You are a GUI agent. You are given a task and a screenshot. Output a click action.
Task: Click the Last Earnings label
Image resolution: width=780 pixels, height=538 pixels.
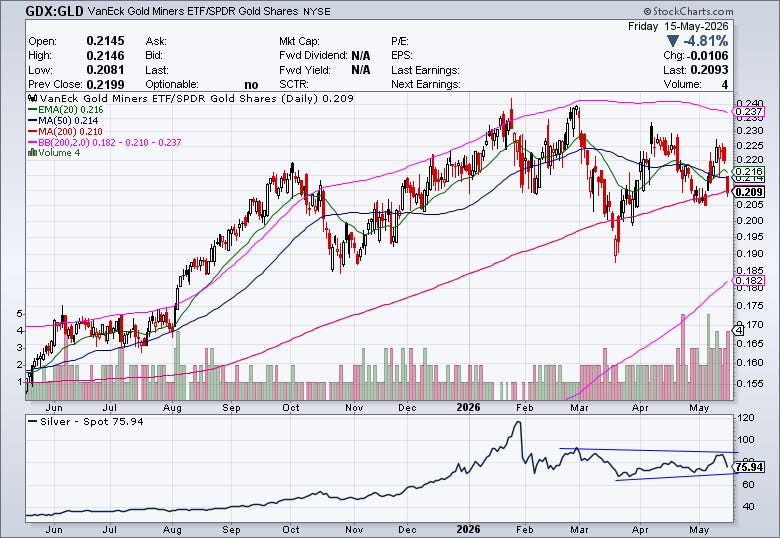pos(425,70)
